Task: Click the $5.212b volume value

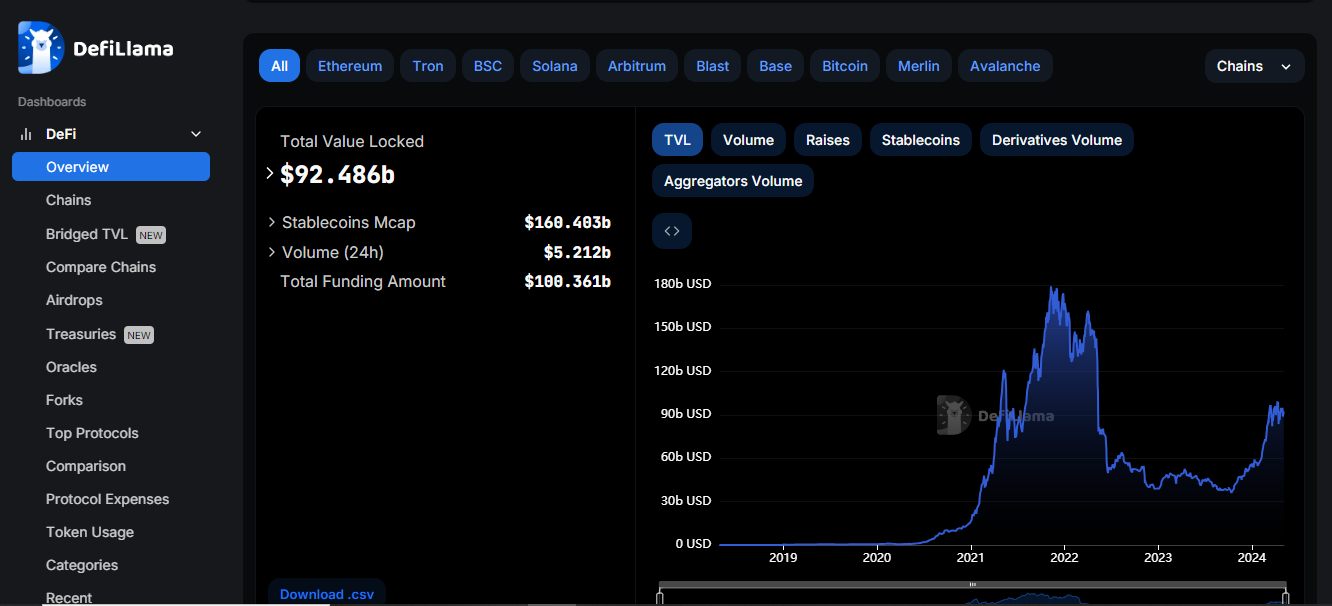Action: tap(577, 252)
